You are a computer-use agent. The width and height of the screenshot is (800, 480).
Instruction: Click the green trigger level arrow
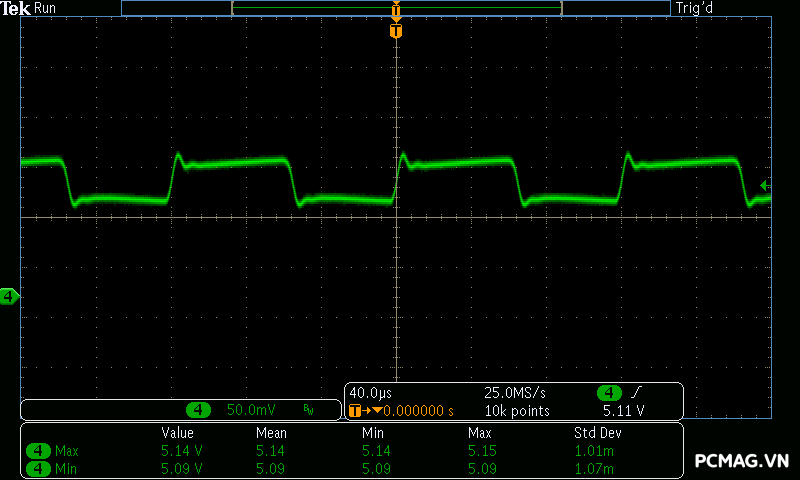[x=764, y=185]
